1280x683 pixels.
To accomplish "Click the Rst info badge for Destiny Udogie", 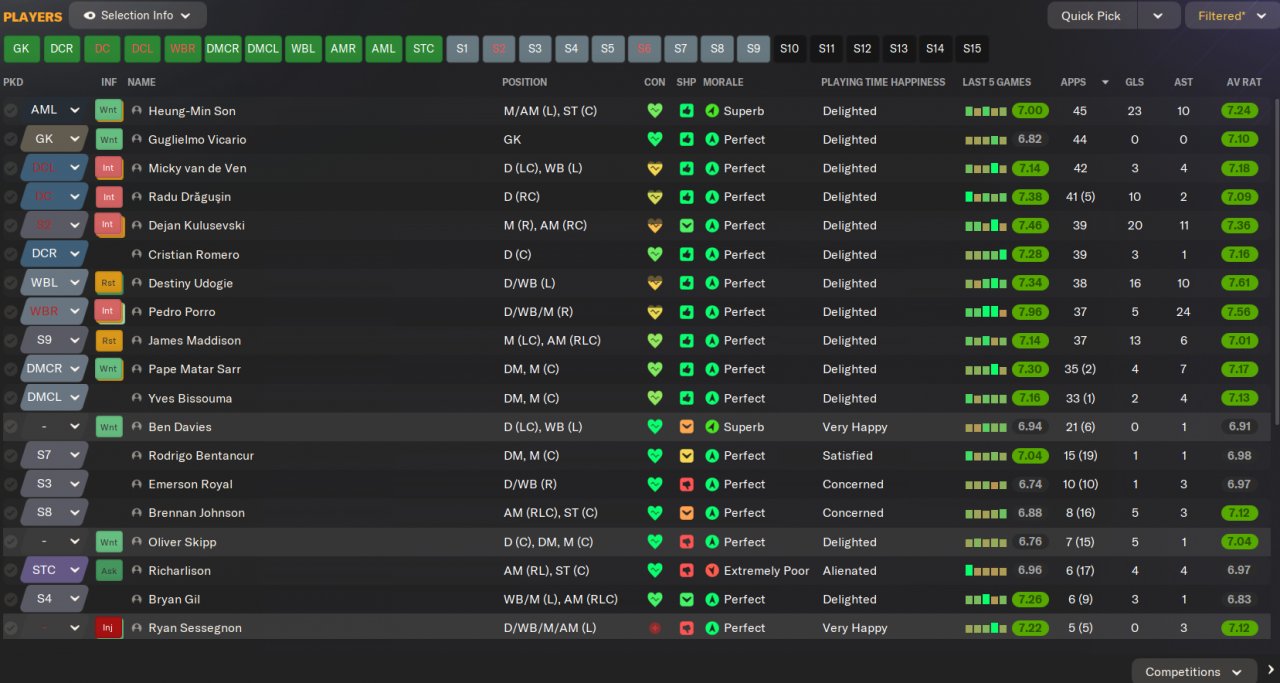I will pyautogui.click(x=108, y=283).
